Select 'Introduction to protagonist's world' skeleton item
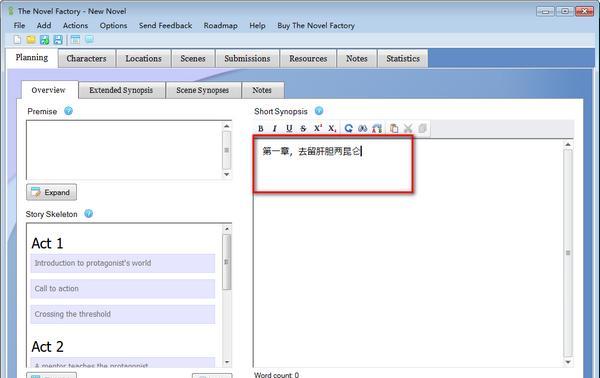Image resolution: width=600 pixels, height=378 pixels. (x=122, y=263)
